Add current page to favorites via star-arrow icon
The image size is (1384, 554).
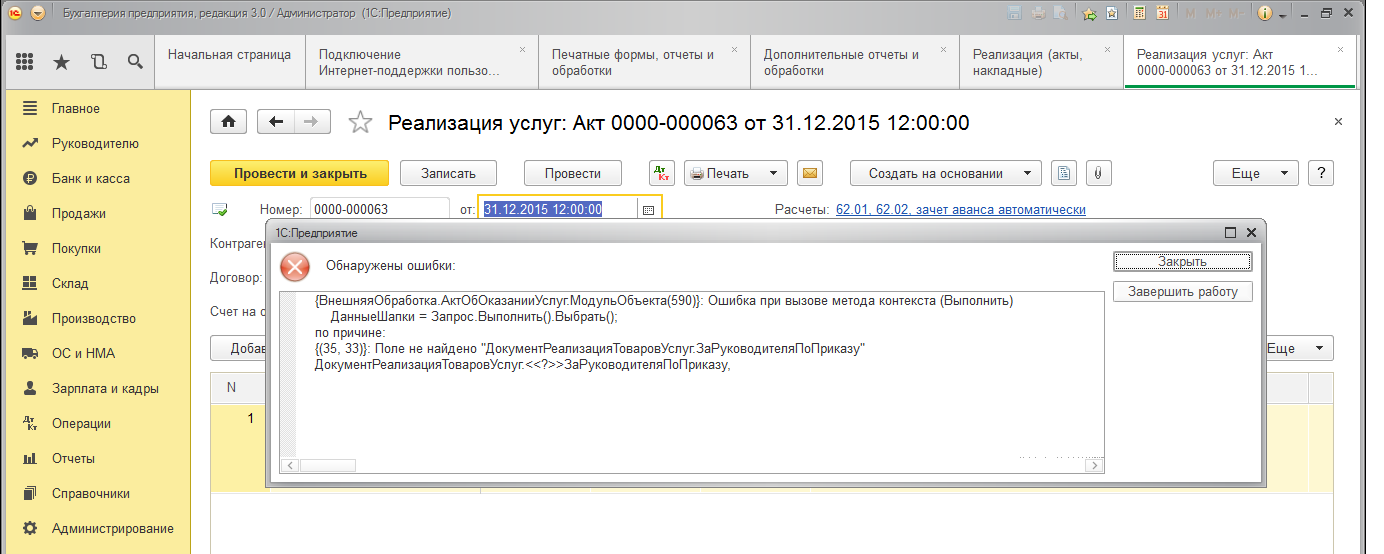tap(1089, 14)
